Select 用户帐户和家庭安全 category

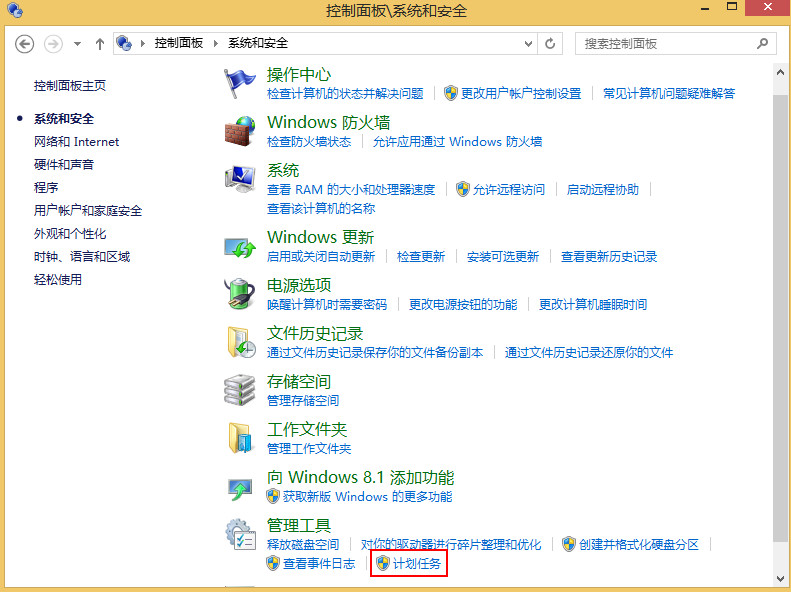(88, 211)
